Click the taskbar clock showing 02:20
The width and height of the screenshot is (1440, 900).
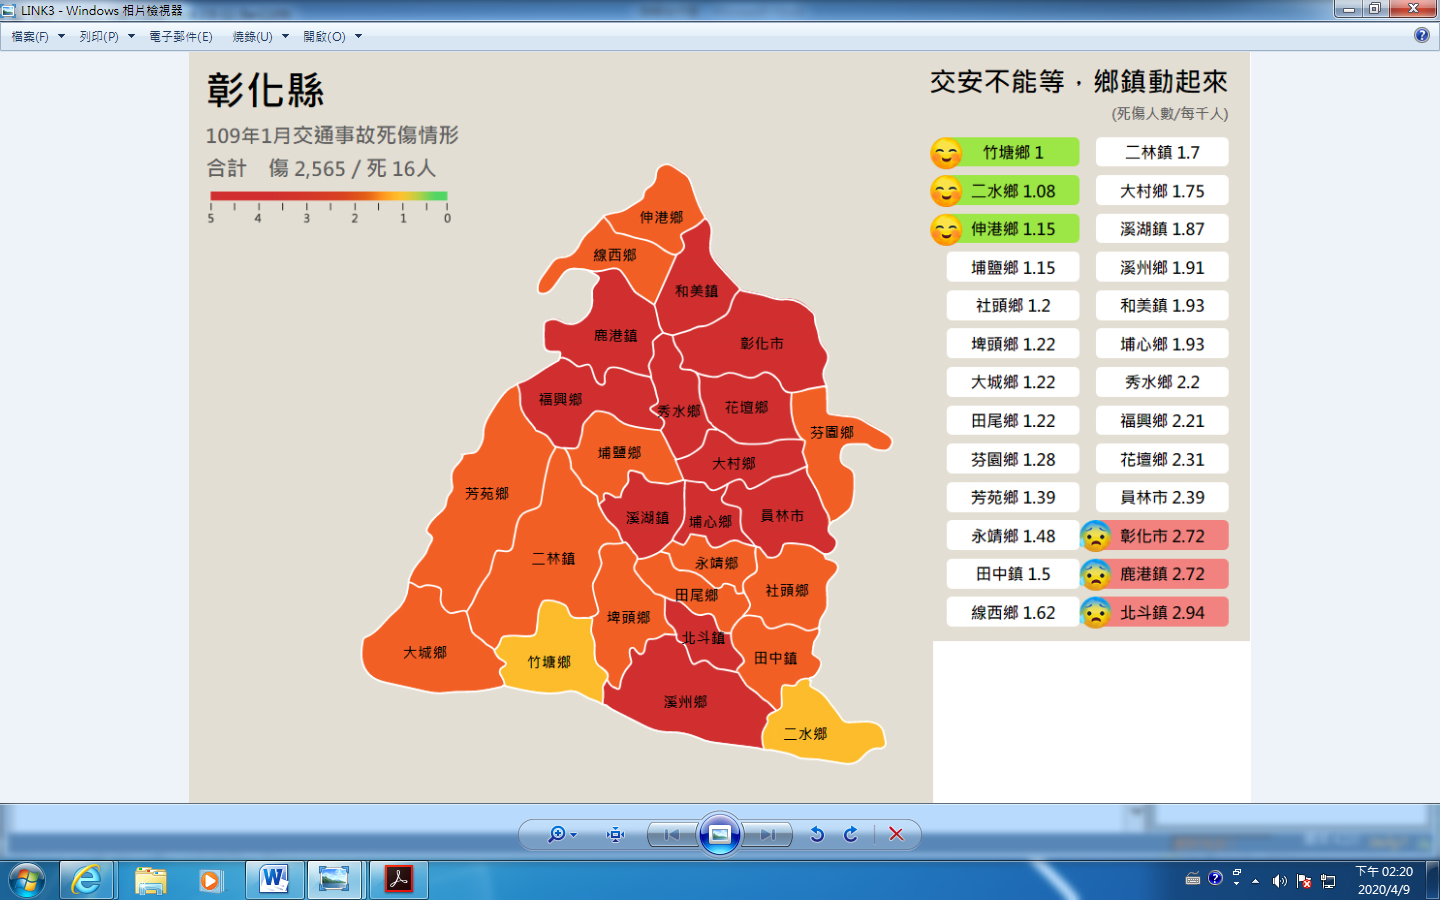pyautogui.click(x=1384, y=880)
